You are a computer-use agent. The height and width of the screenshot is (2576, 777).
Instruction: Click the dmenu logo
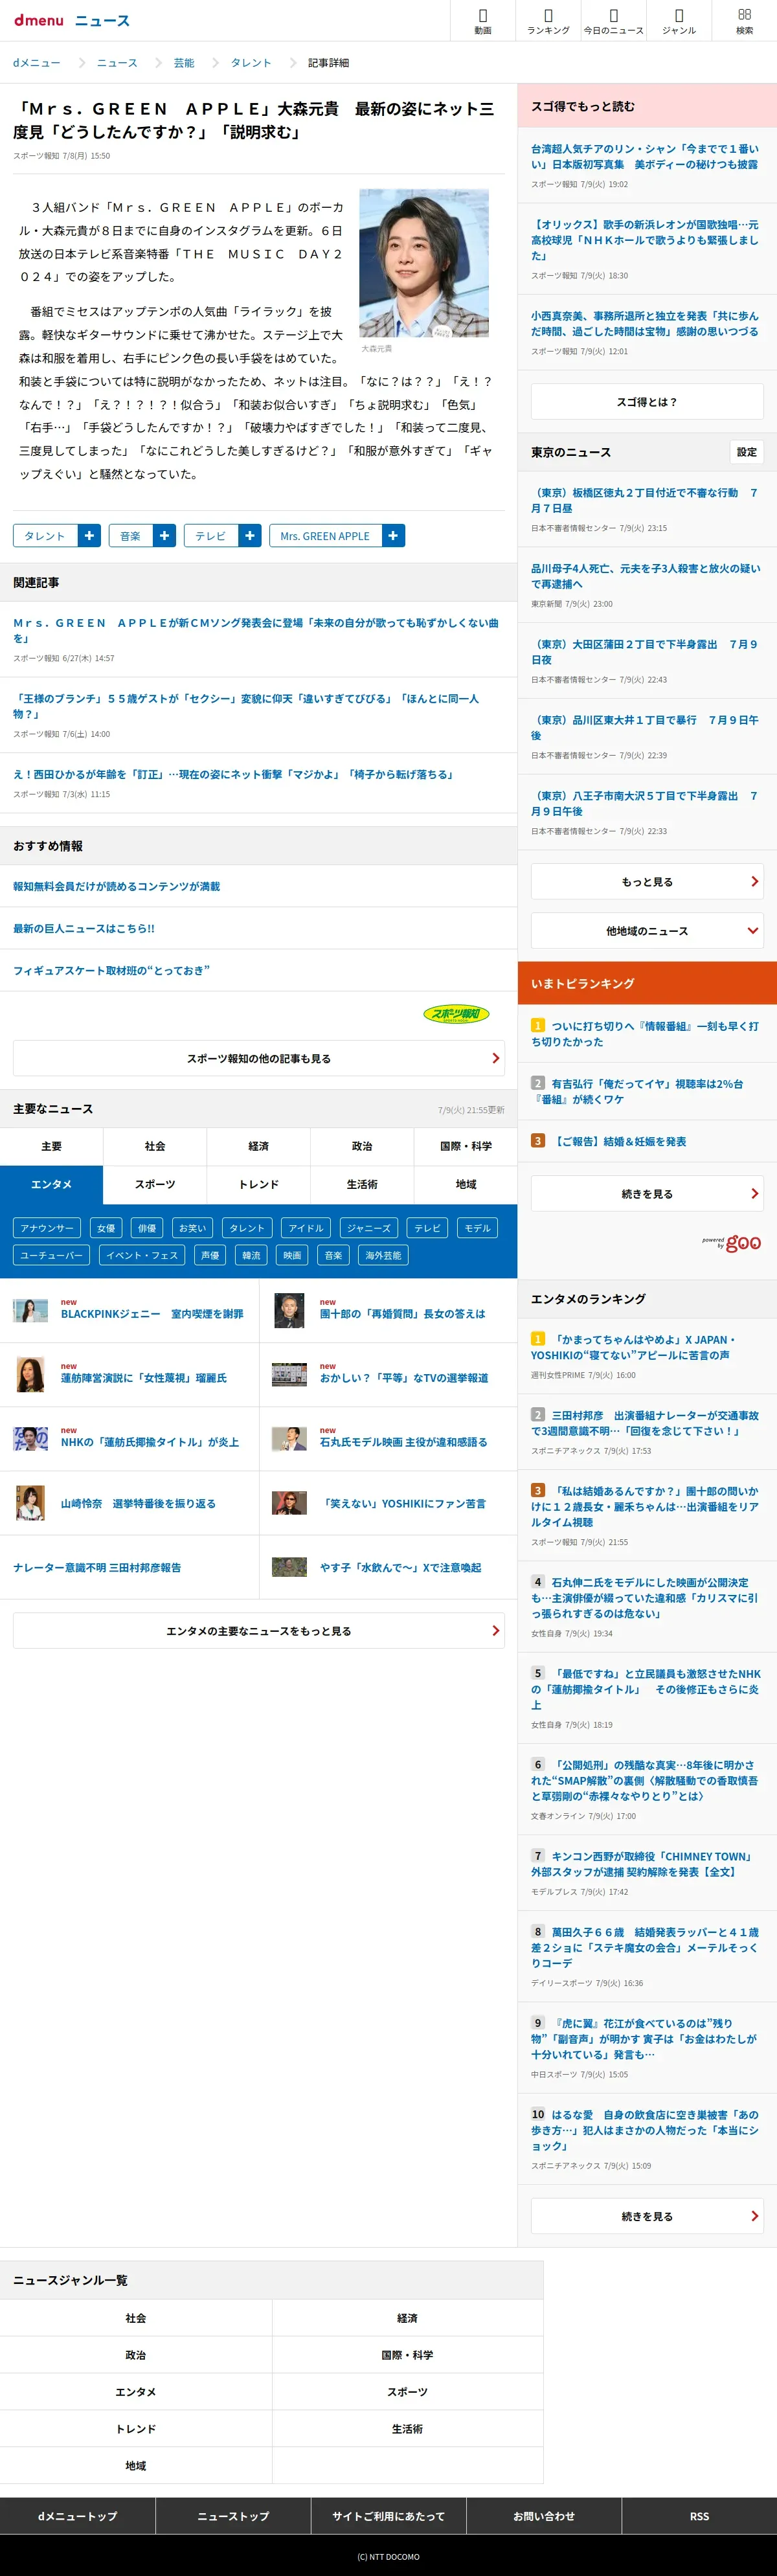coord(39,20)
